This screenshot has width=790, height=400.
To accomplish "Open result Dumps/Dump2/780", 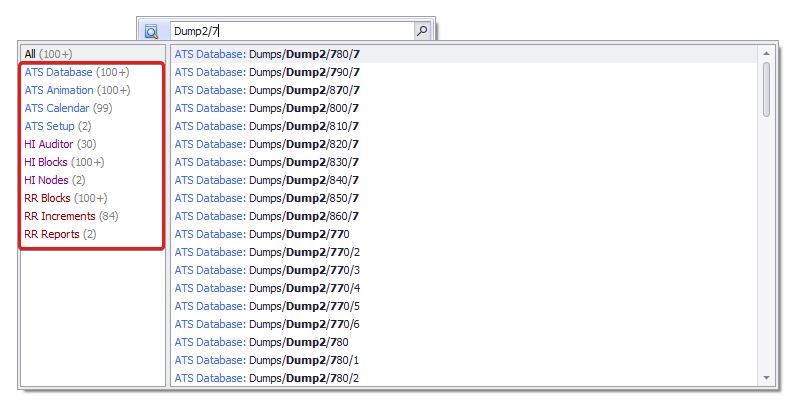I will click(x=464, y=342).
